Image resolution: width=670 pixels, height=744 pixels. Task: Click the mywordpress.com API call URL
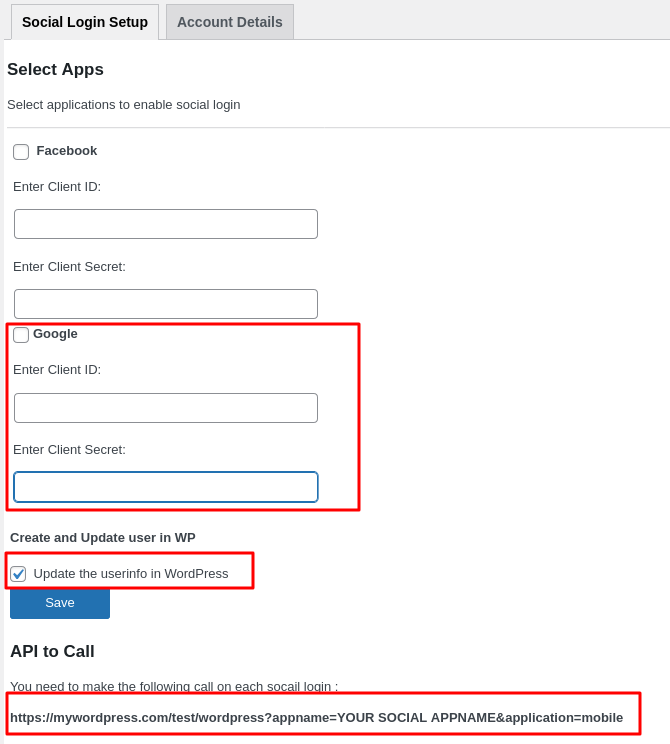pos(316,717)
